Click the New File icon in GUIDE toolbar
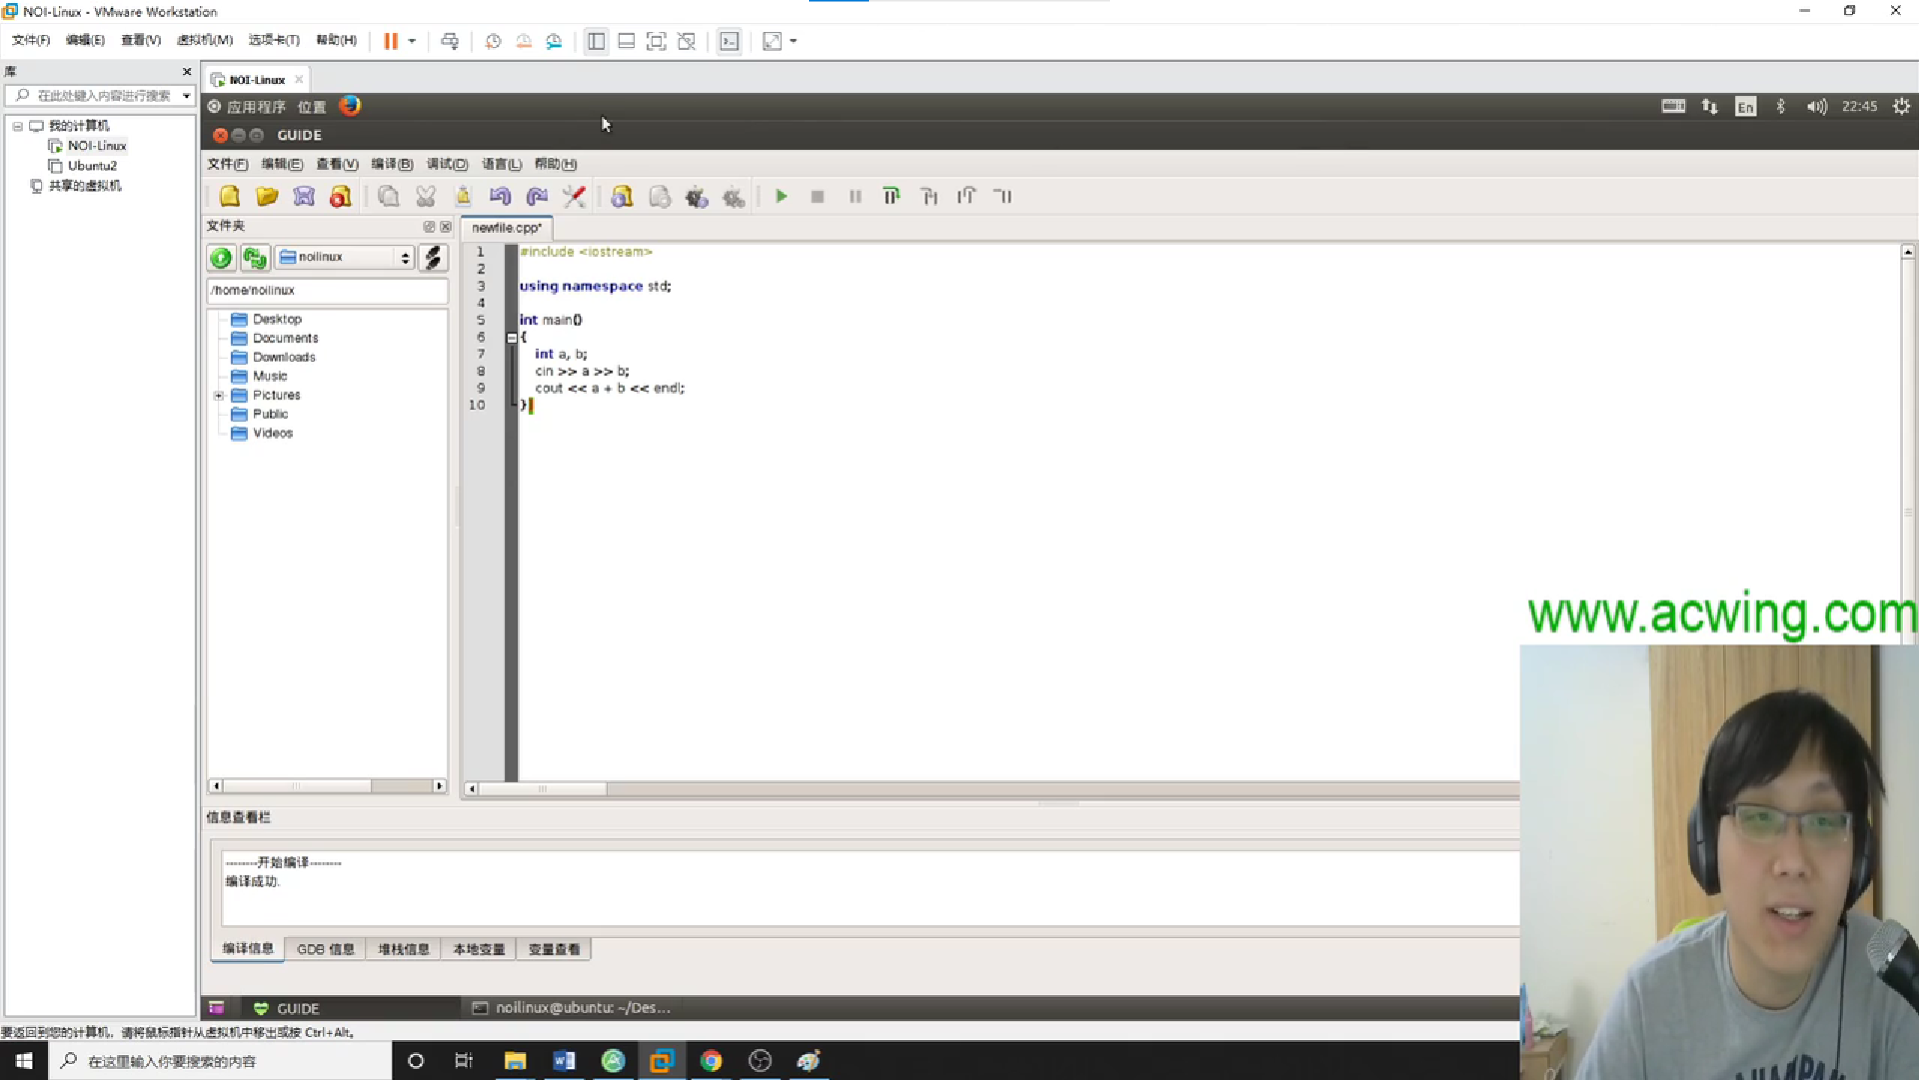 [x=230, y=197]
